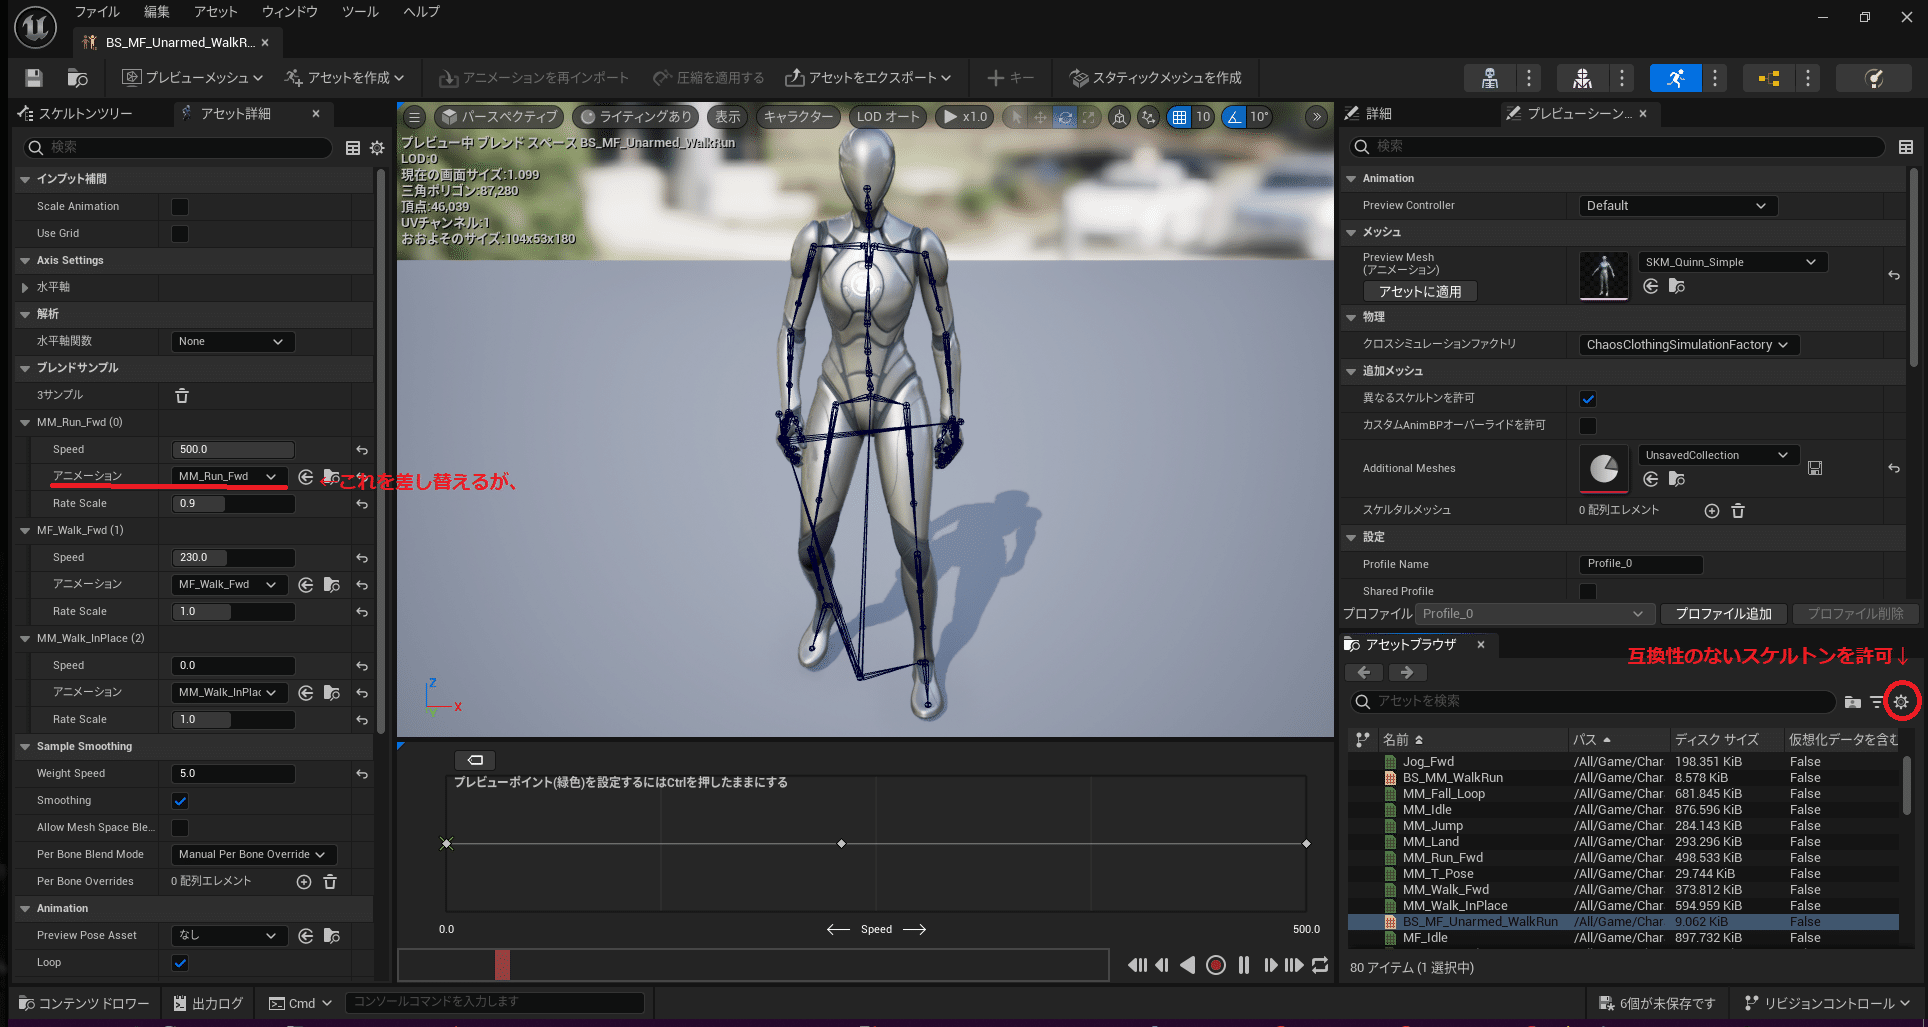Image resolution: width=1928 pixels, height=1027 pixels.
Task: Click the Weight Speed 5.0 value slider
Action: coord(233,774)
